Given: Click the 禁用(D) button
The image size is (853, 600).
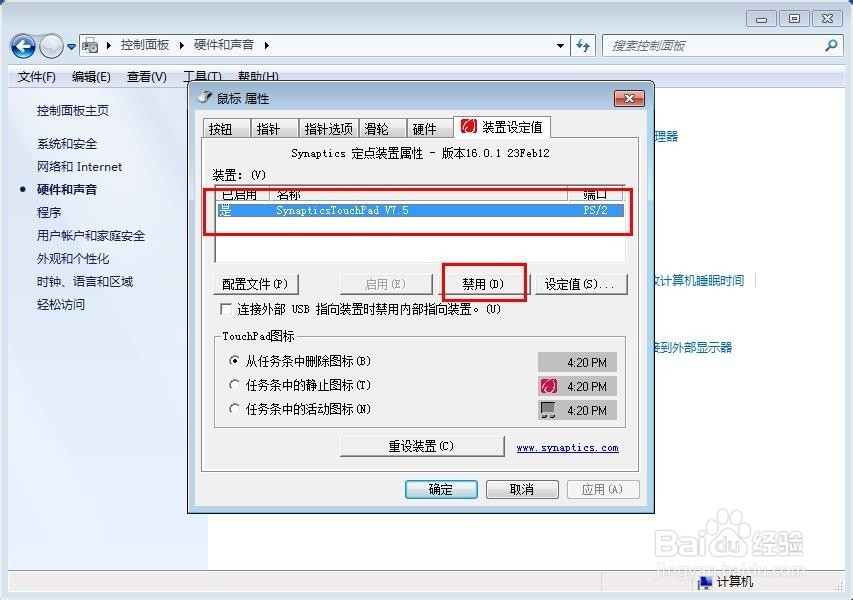Looking at the screenshot, I should point(483,284).
